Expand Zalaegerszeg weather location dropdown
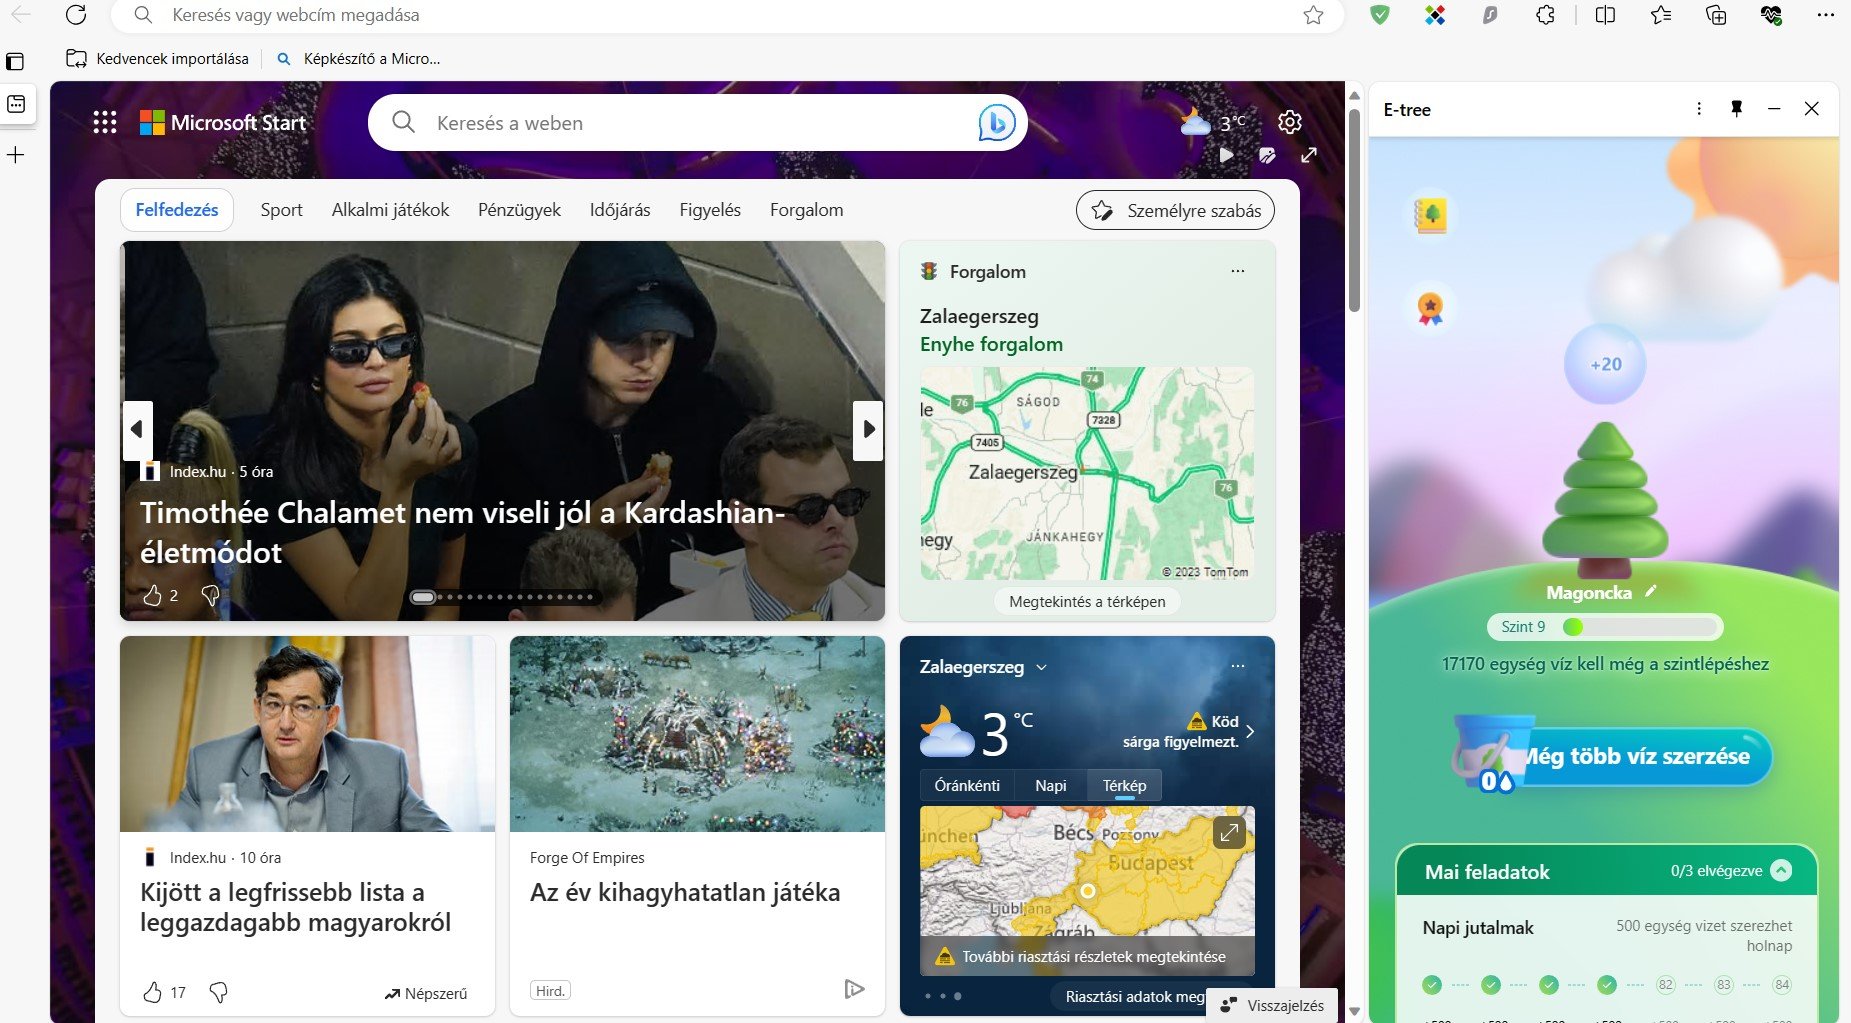Image resolution: width=1851 pixels, height=1023 pixels. tap(1041, 667)
